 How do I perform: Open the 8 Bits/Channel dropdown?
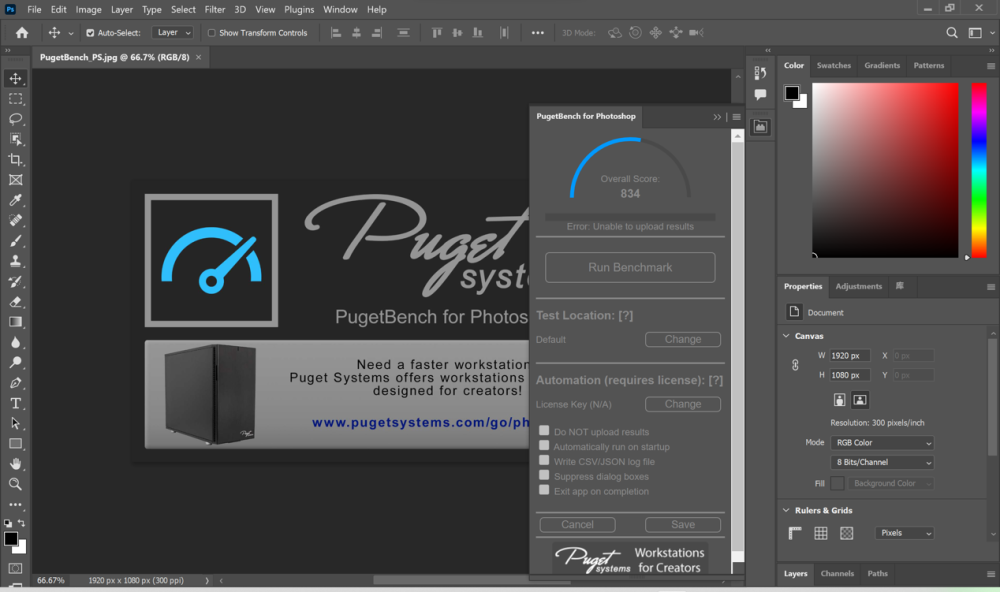tap(882, 462)
